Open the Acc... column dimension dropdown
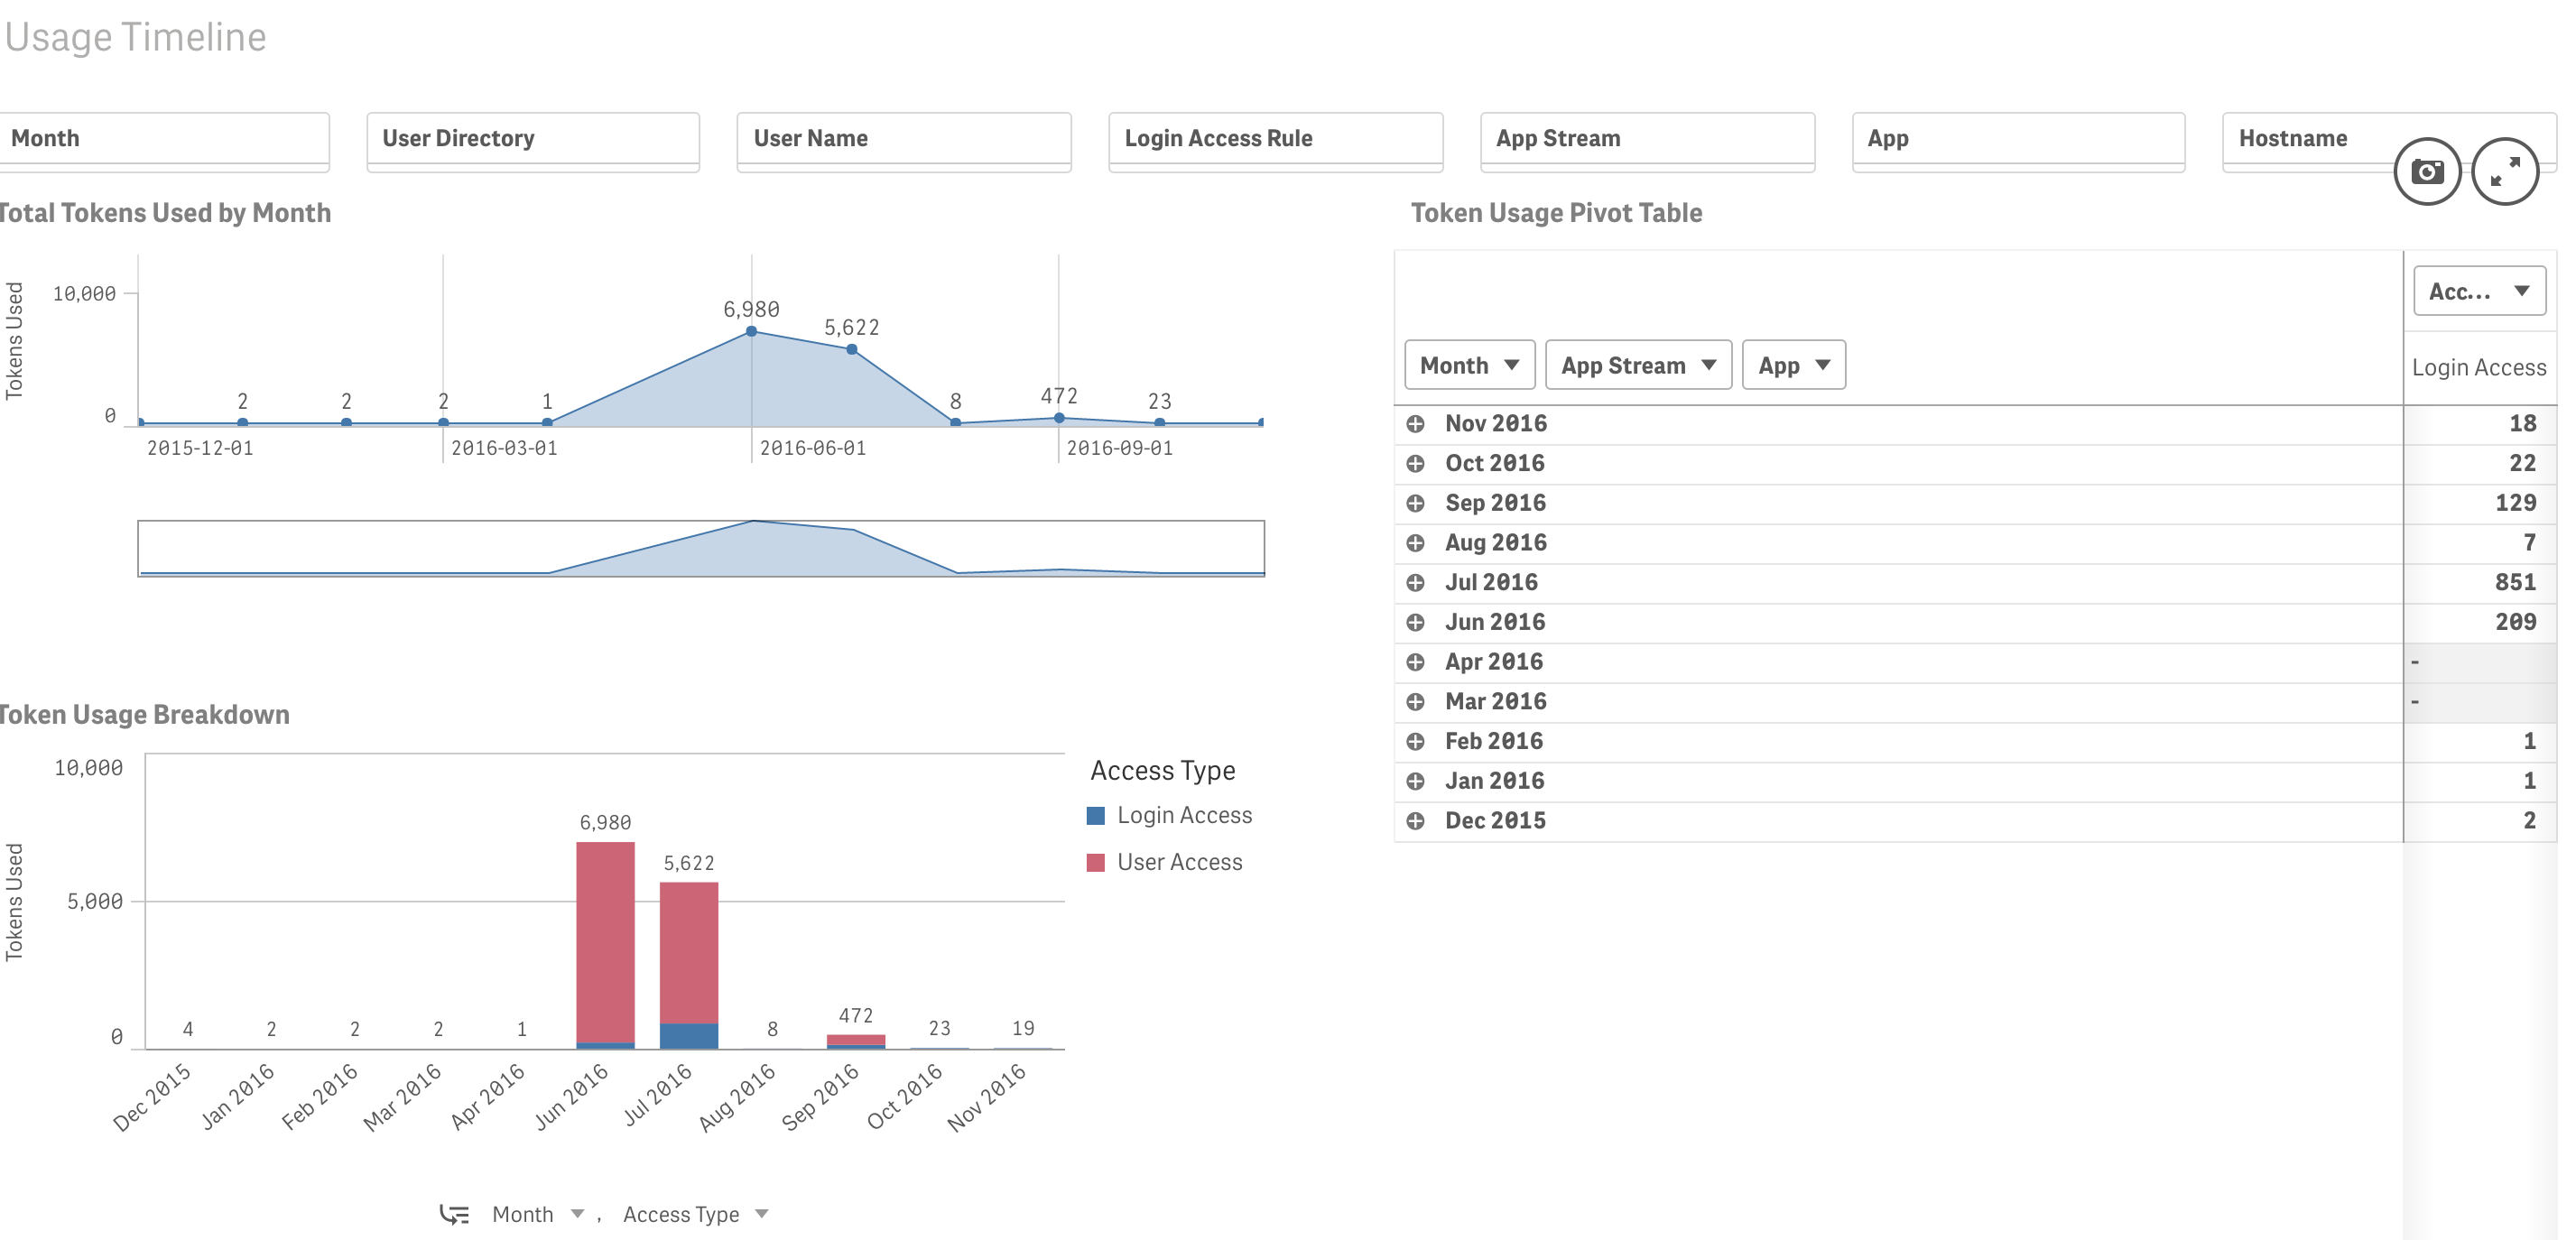2576x1240 pixels. click(2479, 291)
